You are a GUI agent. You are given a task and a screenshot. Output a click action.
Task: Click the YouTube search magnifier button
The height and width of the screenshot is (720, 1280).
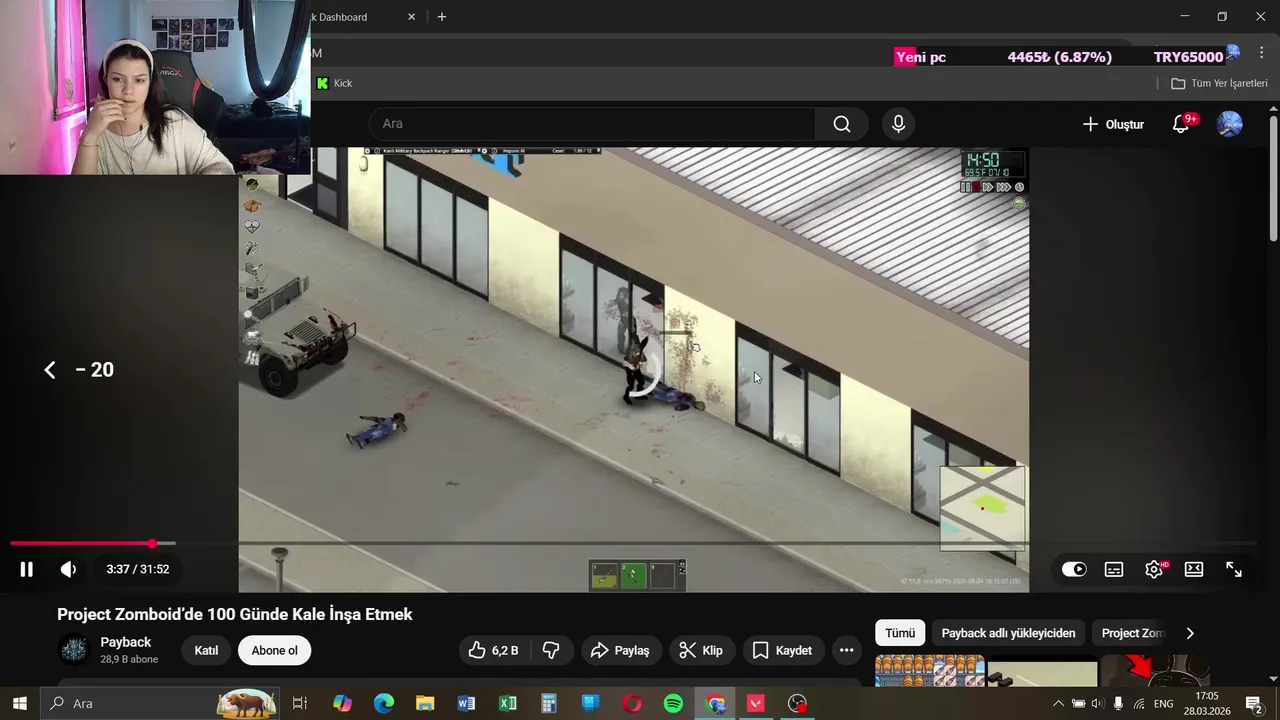click(842, 124)
